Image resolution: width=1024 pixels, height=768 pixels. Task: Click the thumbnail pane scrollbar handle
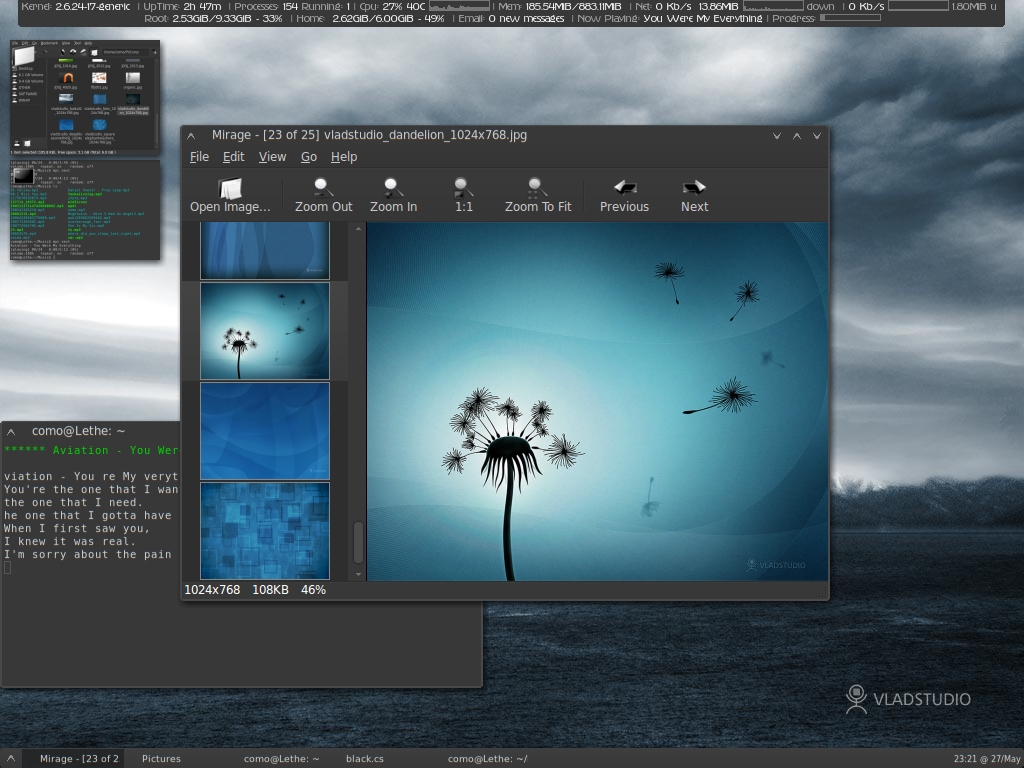coord(358,541)
